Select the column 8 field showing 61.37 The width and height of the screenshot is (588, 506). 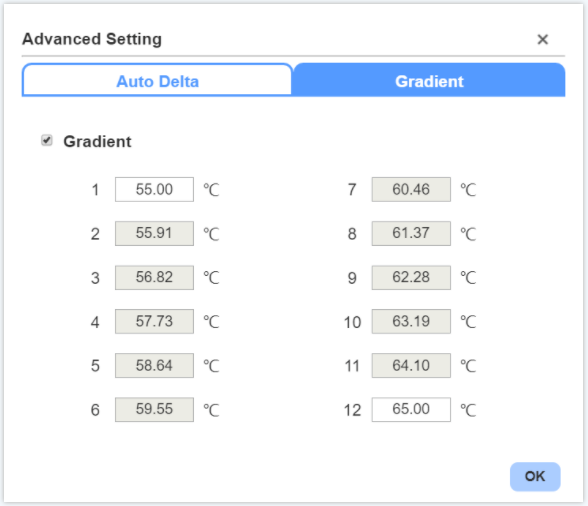tap(411, 233)
